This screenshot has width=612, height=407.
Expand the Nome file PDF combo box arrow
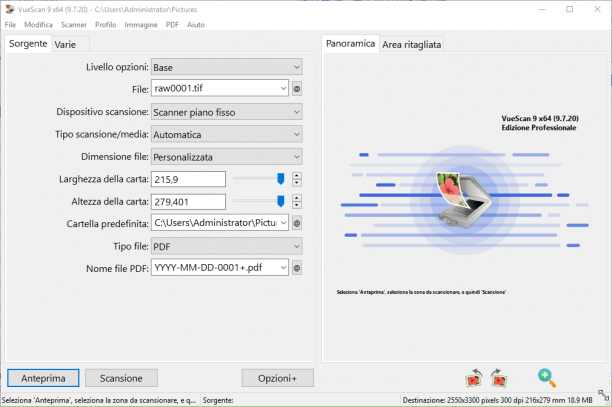tap(283, 268)
